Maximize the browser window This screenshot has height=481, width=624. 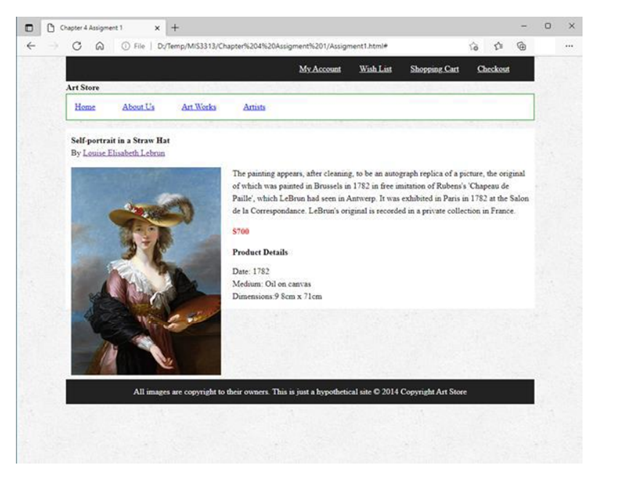pyautogui.click(x=548, y=26)
